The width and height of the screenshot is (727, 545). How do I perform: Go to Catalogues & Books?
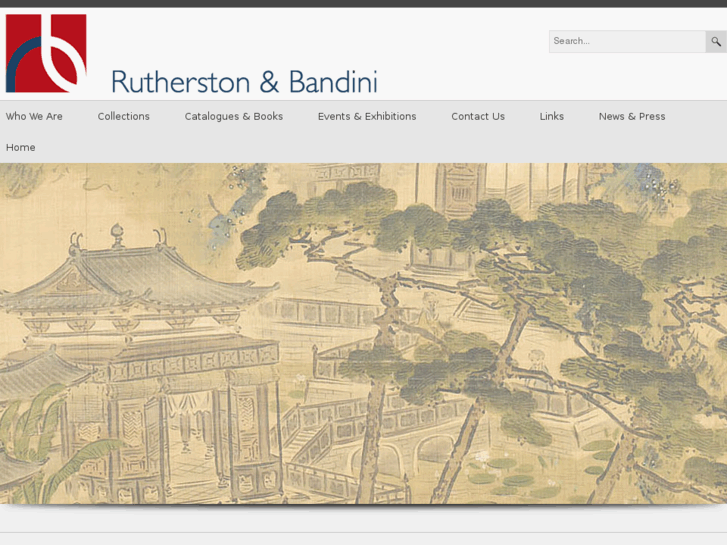point(234,116)
